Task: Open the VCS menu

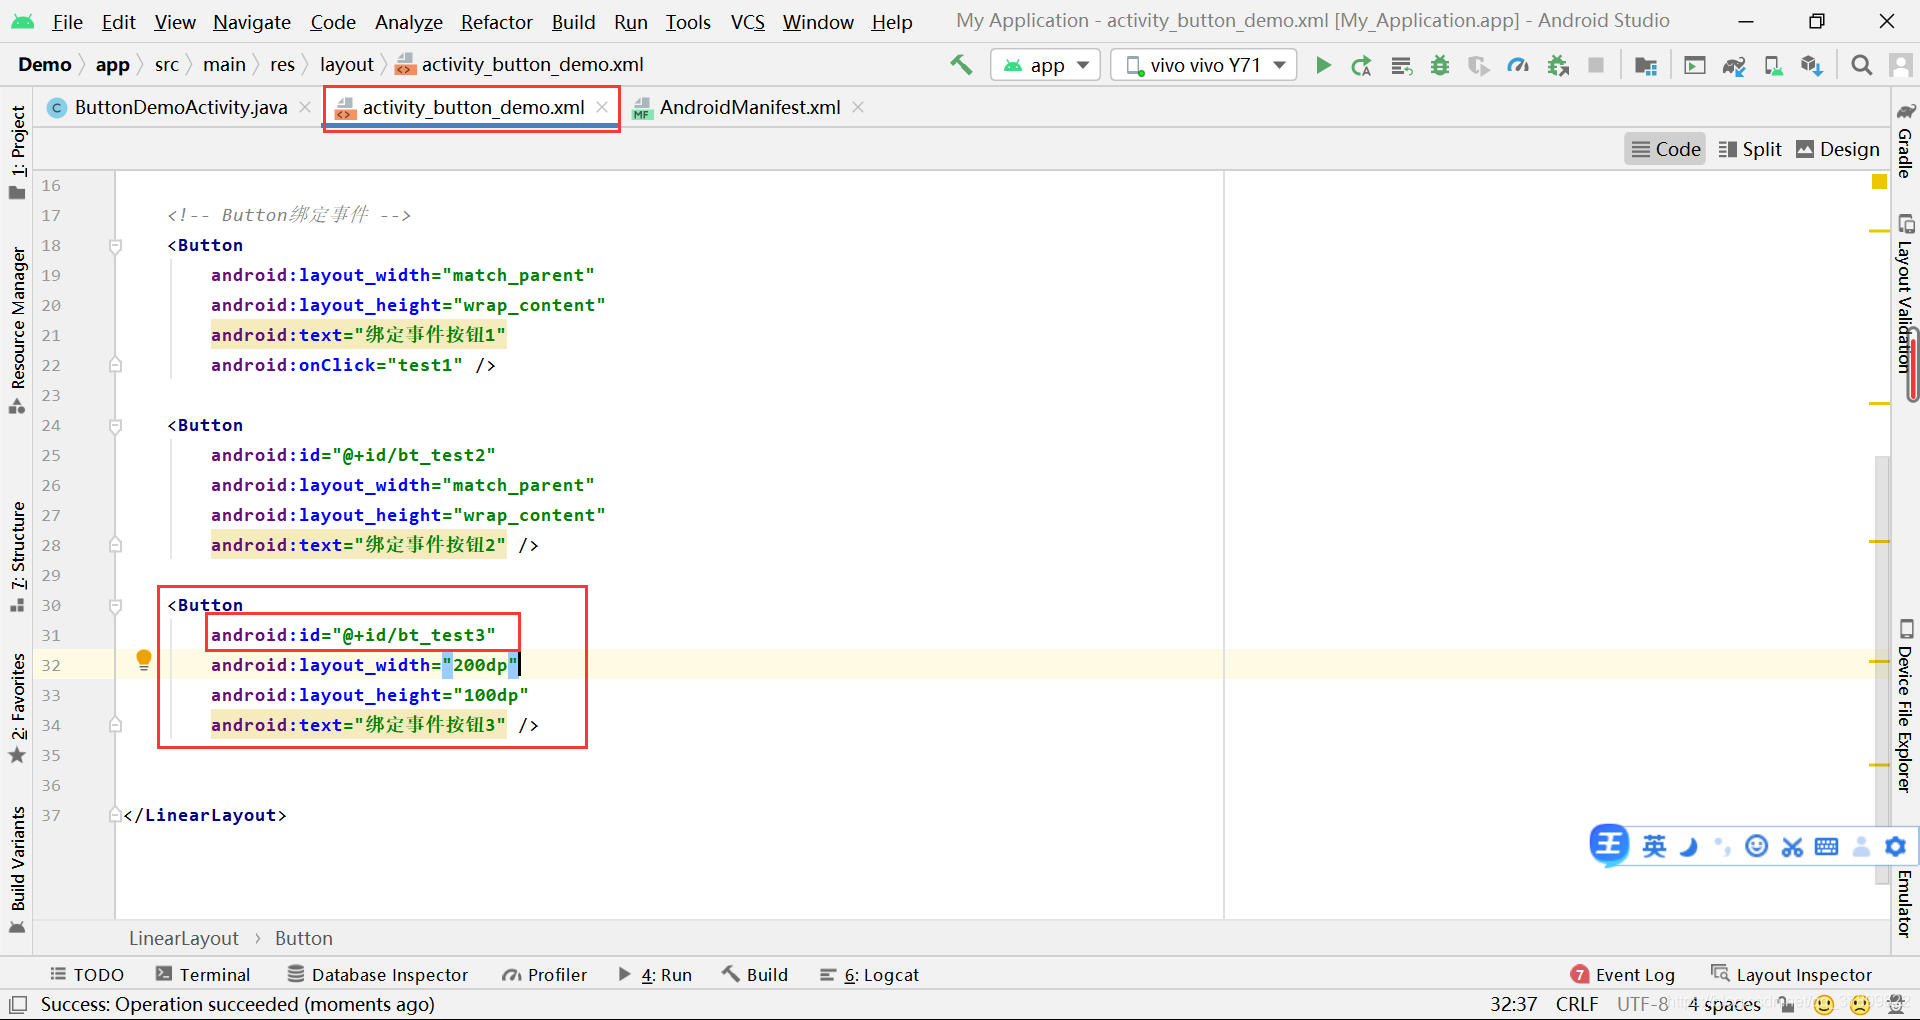Action: tap(747, 22)
